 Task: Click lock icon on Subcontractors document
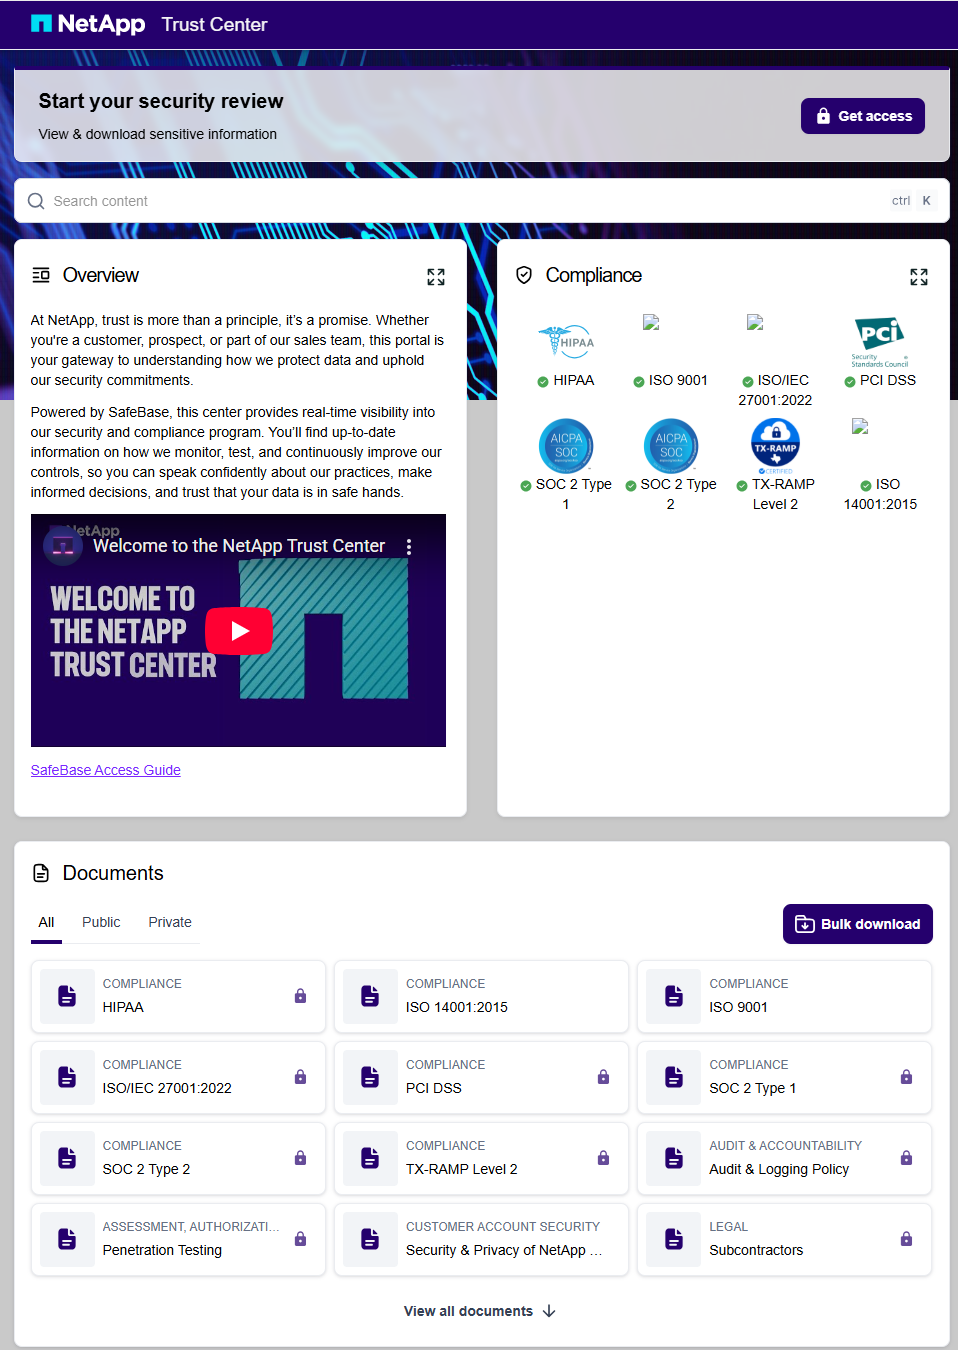coord(906,1239)
